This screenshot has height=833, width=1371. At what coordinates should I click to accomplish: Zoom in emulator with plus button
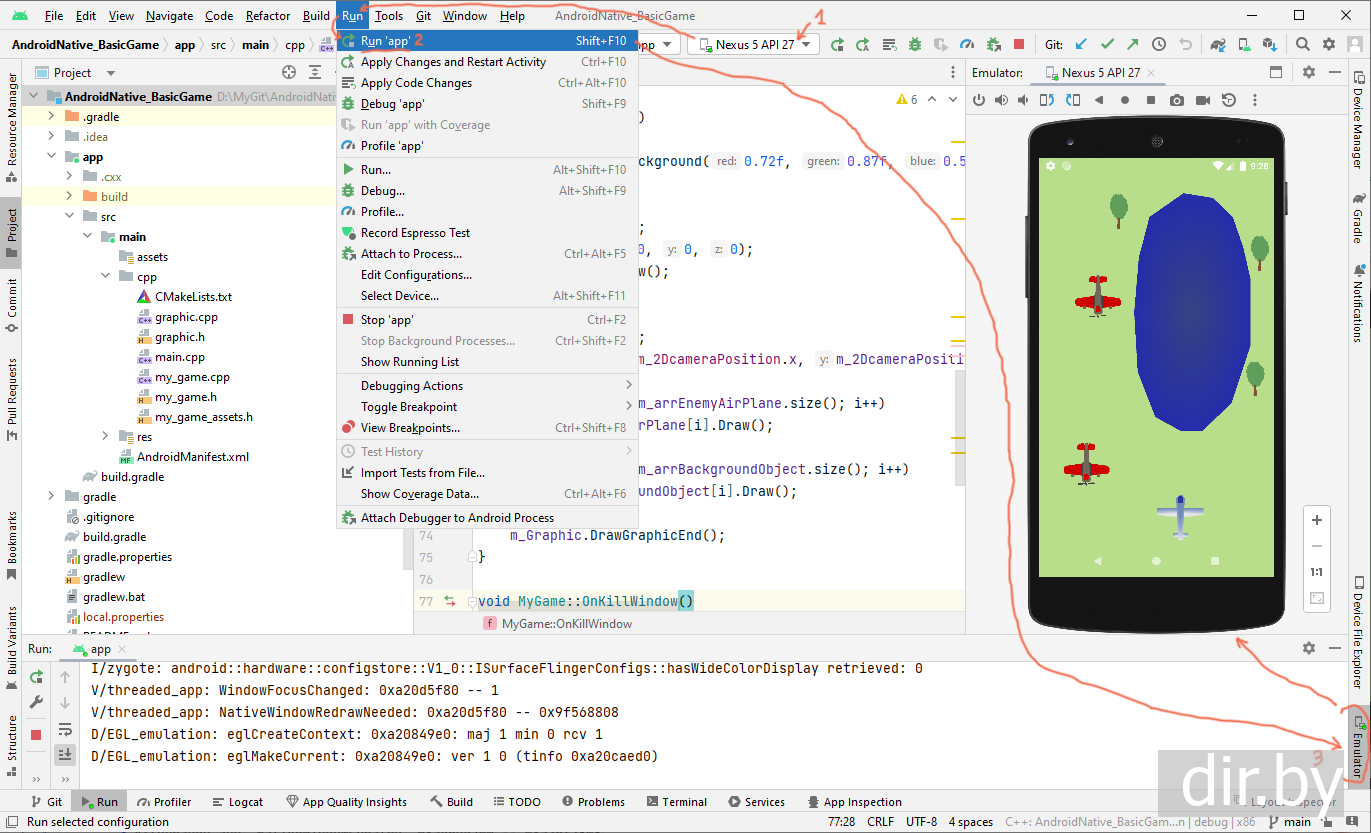pyautogui.click(x=1317, y=520)
